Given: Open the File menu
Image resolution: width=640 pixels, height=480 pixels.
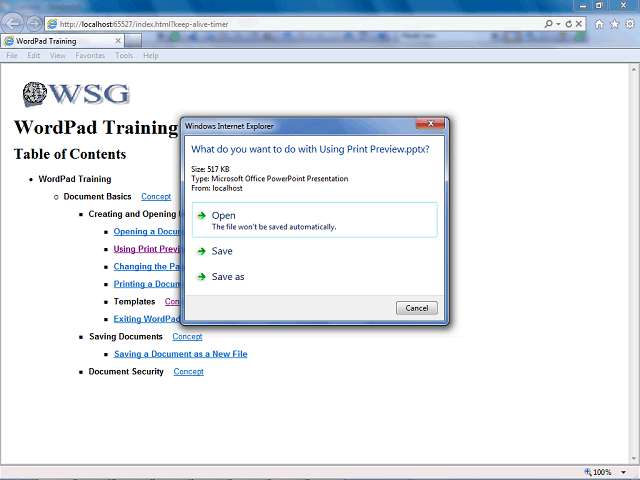Looking at the screenshot, I should [x=12, y=56].
